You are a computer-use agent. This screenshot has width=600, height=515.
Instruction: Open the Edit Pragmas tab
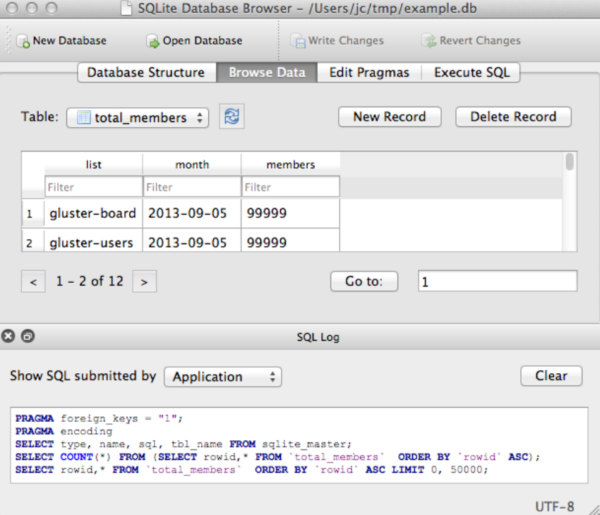point(369,73)
